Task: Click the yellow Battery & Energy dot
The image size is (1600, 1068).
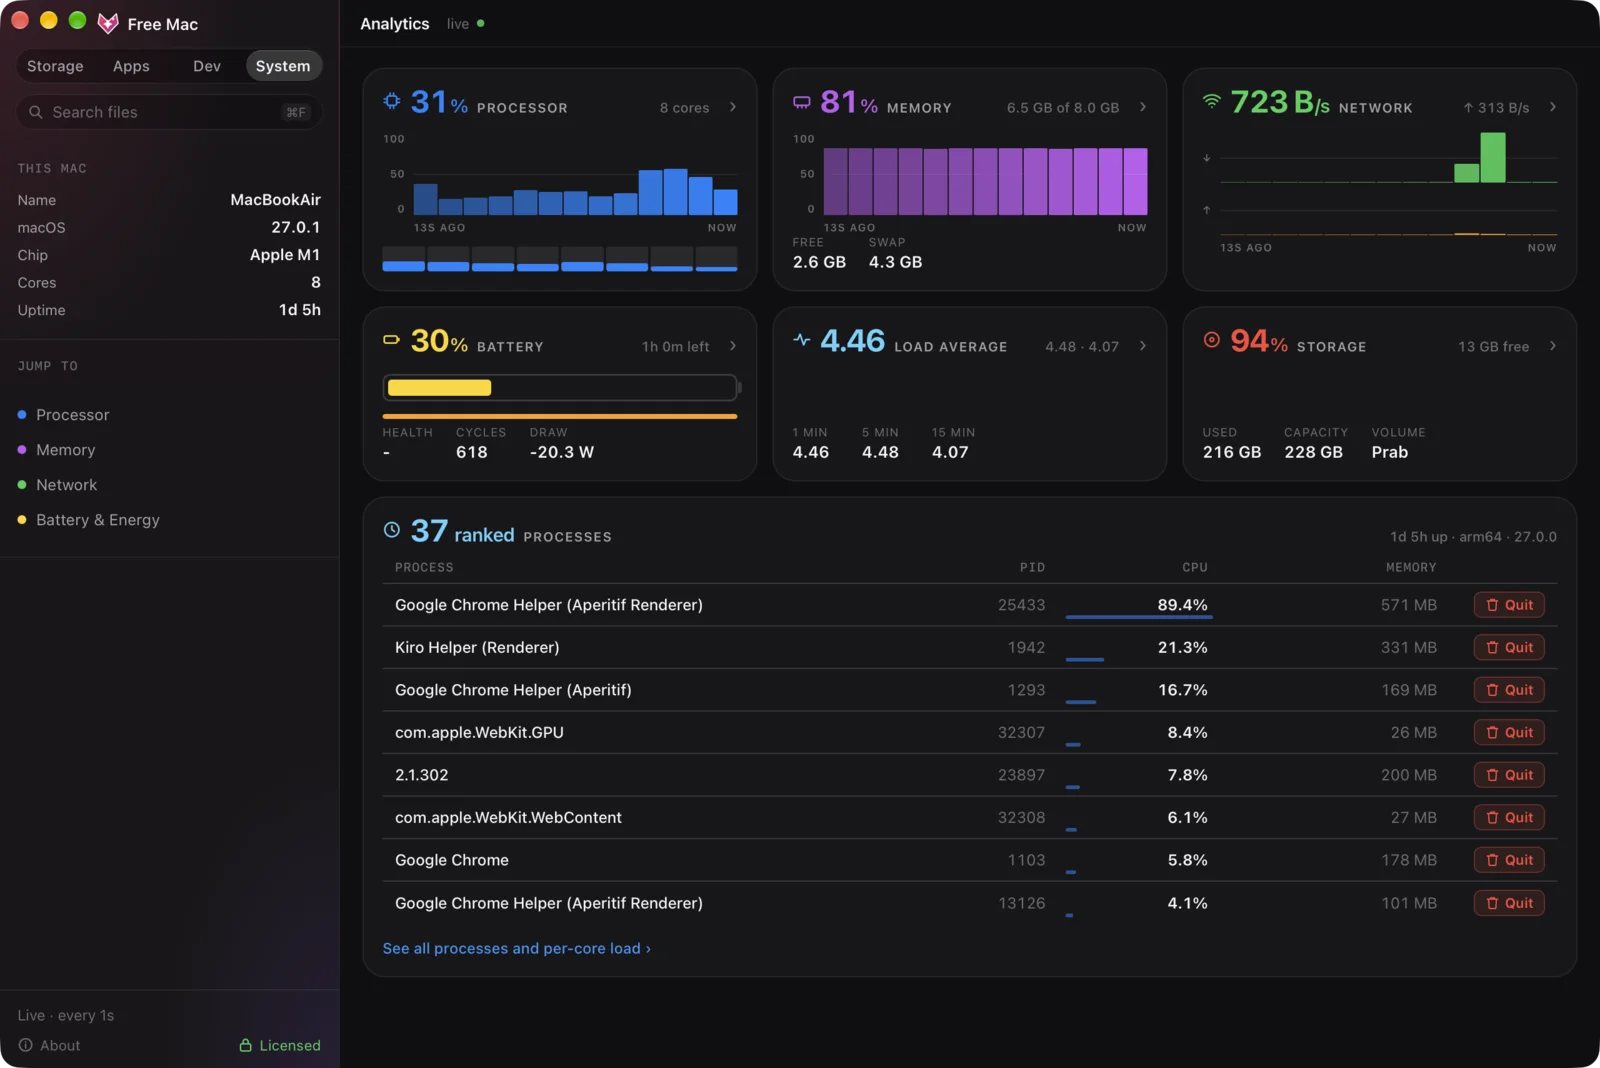Action: pos(22,520)
